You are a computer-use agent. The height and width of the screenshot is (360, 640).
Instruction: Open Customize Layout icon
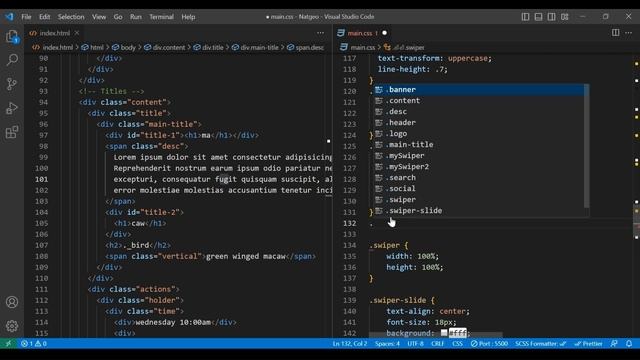coord(564,17)
